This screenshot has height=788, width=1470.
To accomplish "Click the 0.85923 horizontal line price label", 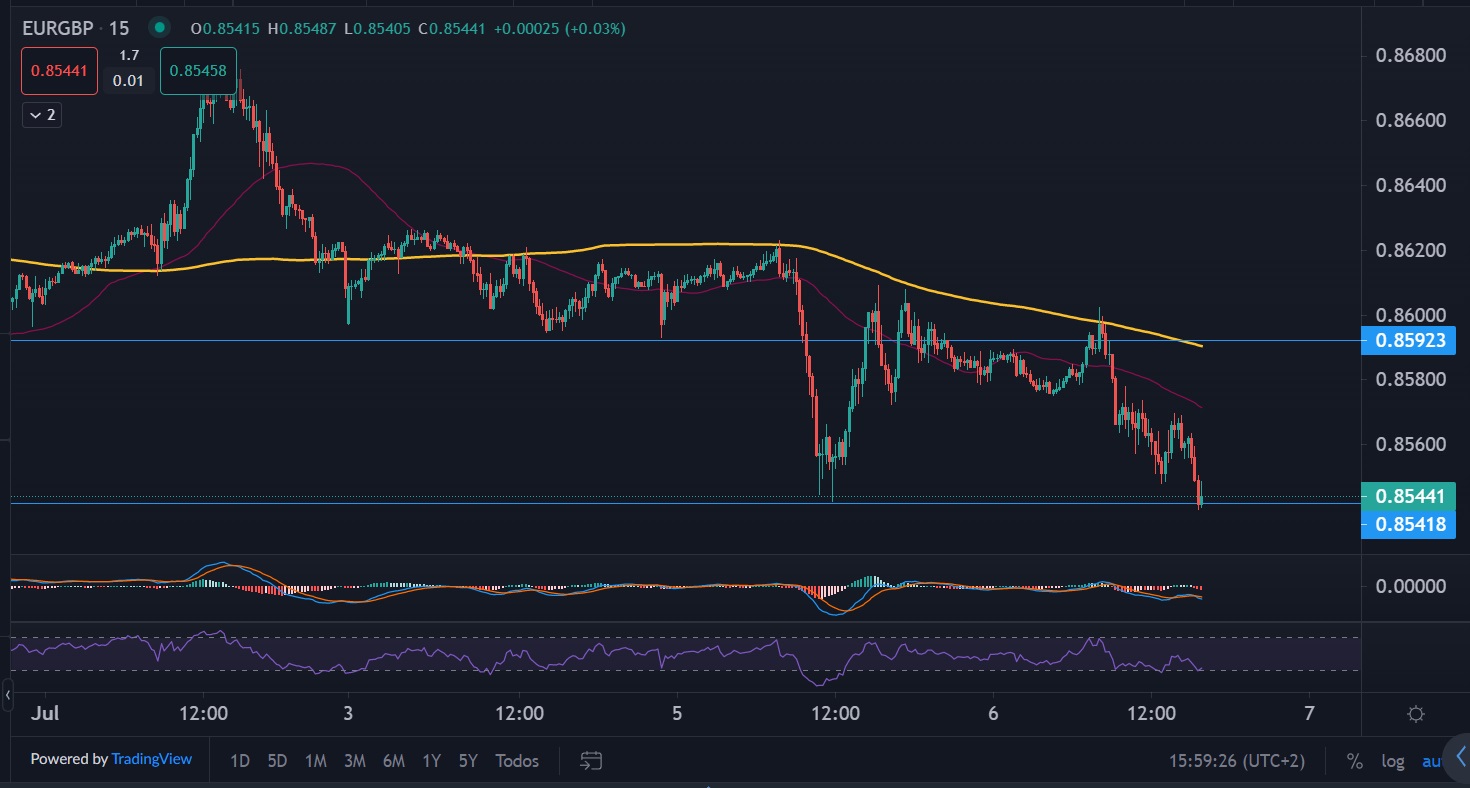I will (x=1409, y=341).
